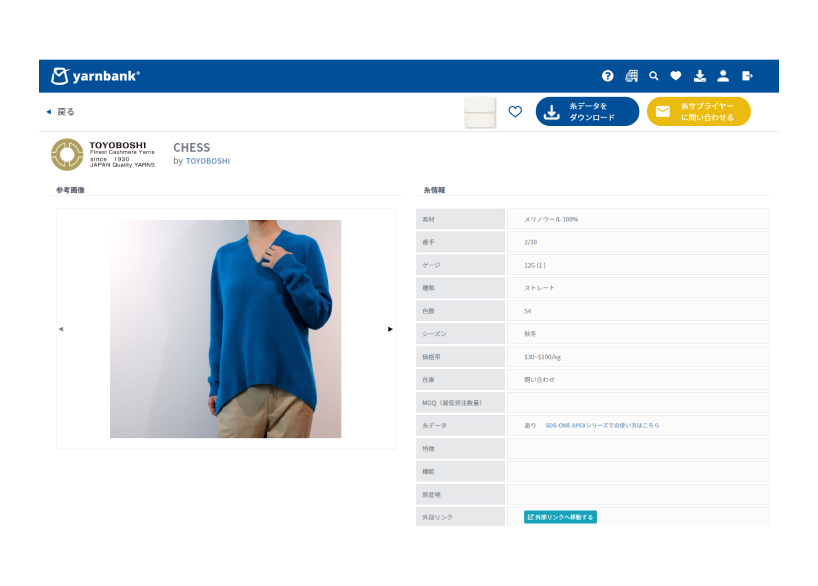
Task: Click the building list icon in header
Action: 631,76
